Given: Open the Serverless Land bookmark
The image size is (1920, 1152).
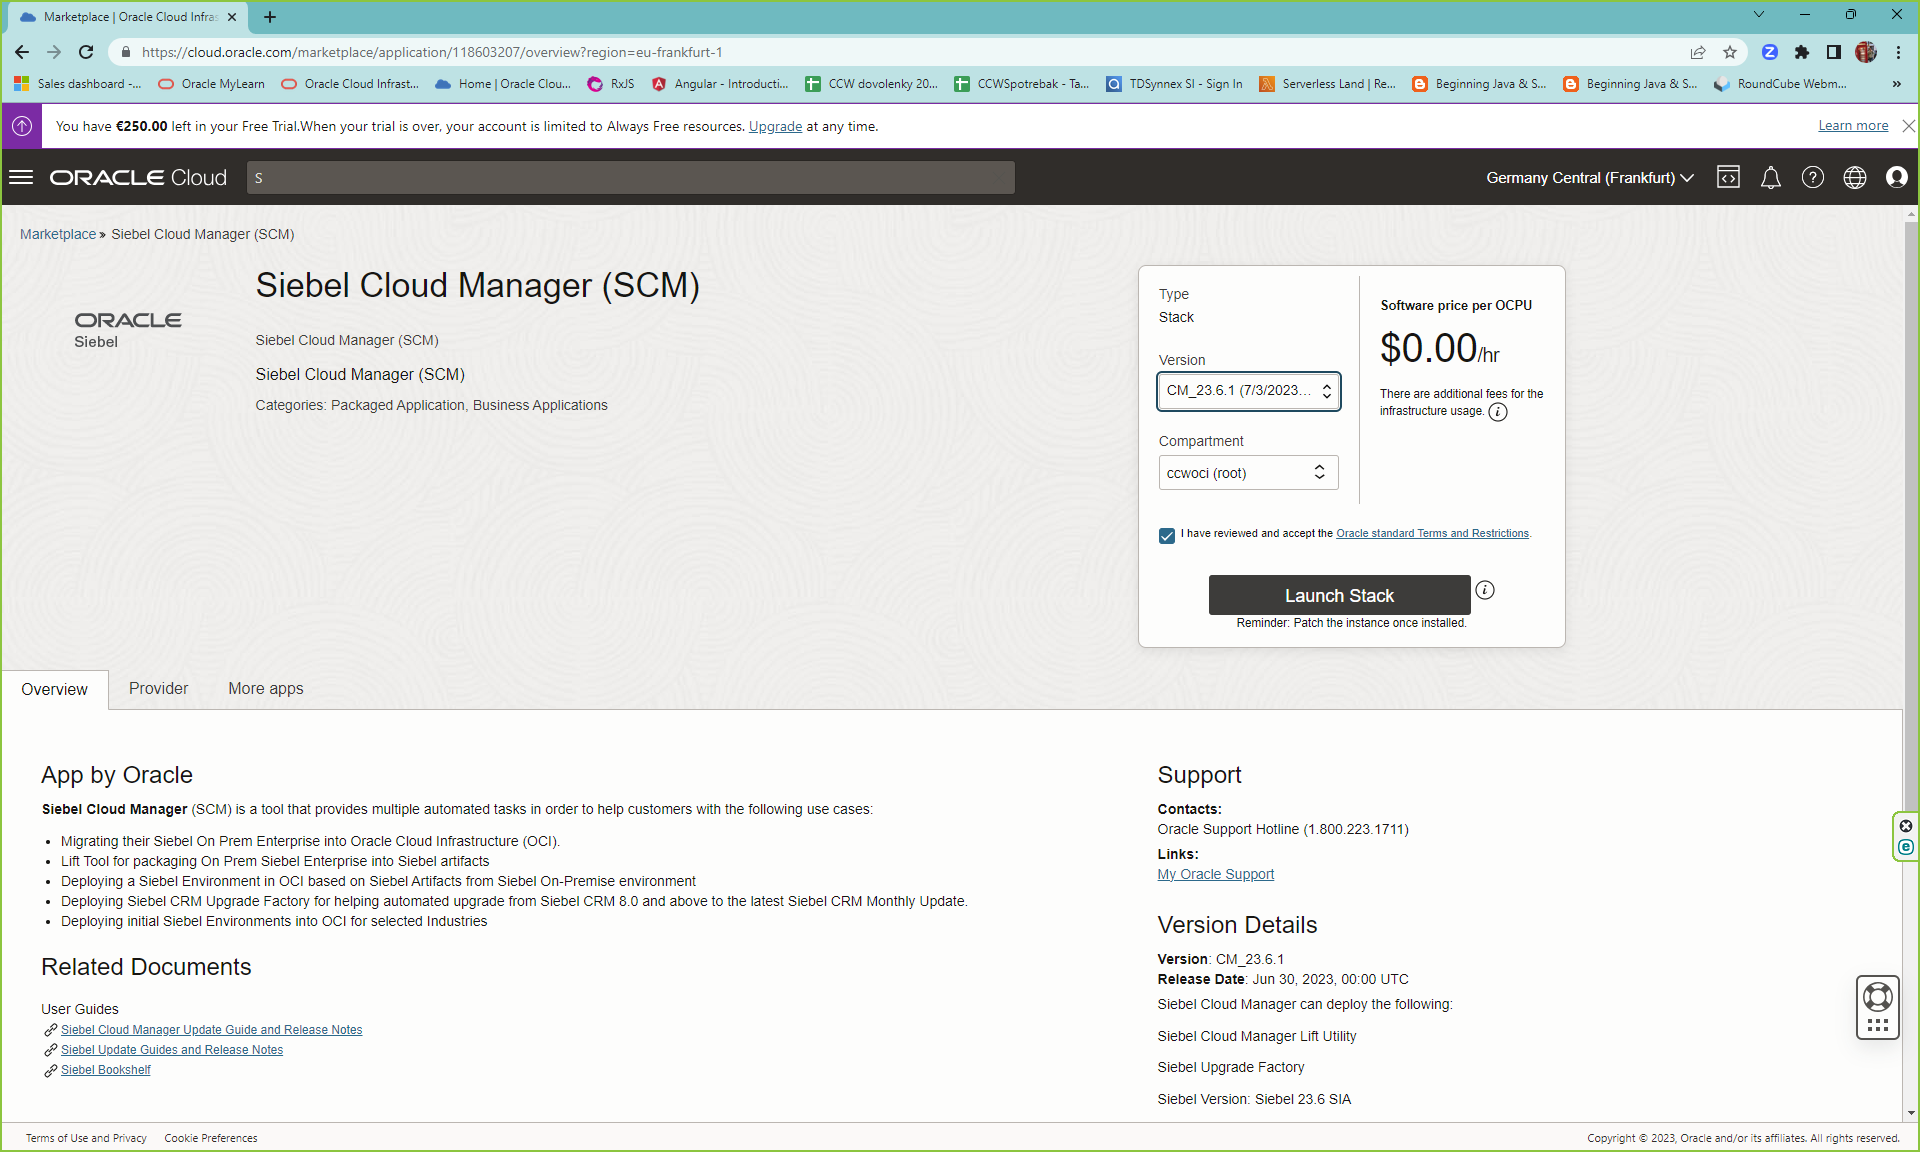Looking at the screenshot, I should 1327,84.
